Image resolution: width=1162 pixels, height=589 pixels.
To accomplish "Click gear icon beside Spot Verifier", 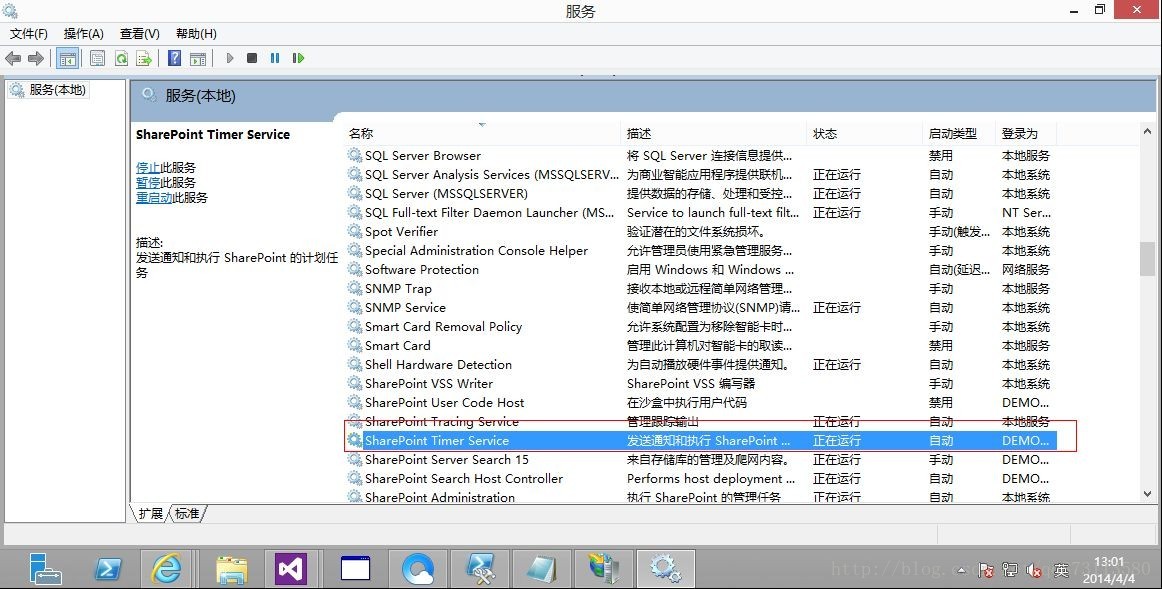I will click(355, 231).
